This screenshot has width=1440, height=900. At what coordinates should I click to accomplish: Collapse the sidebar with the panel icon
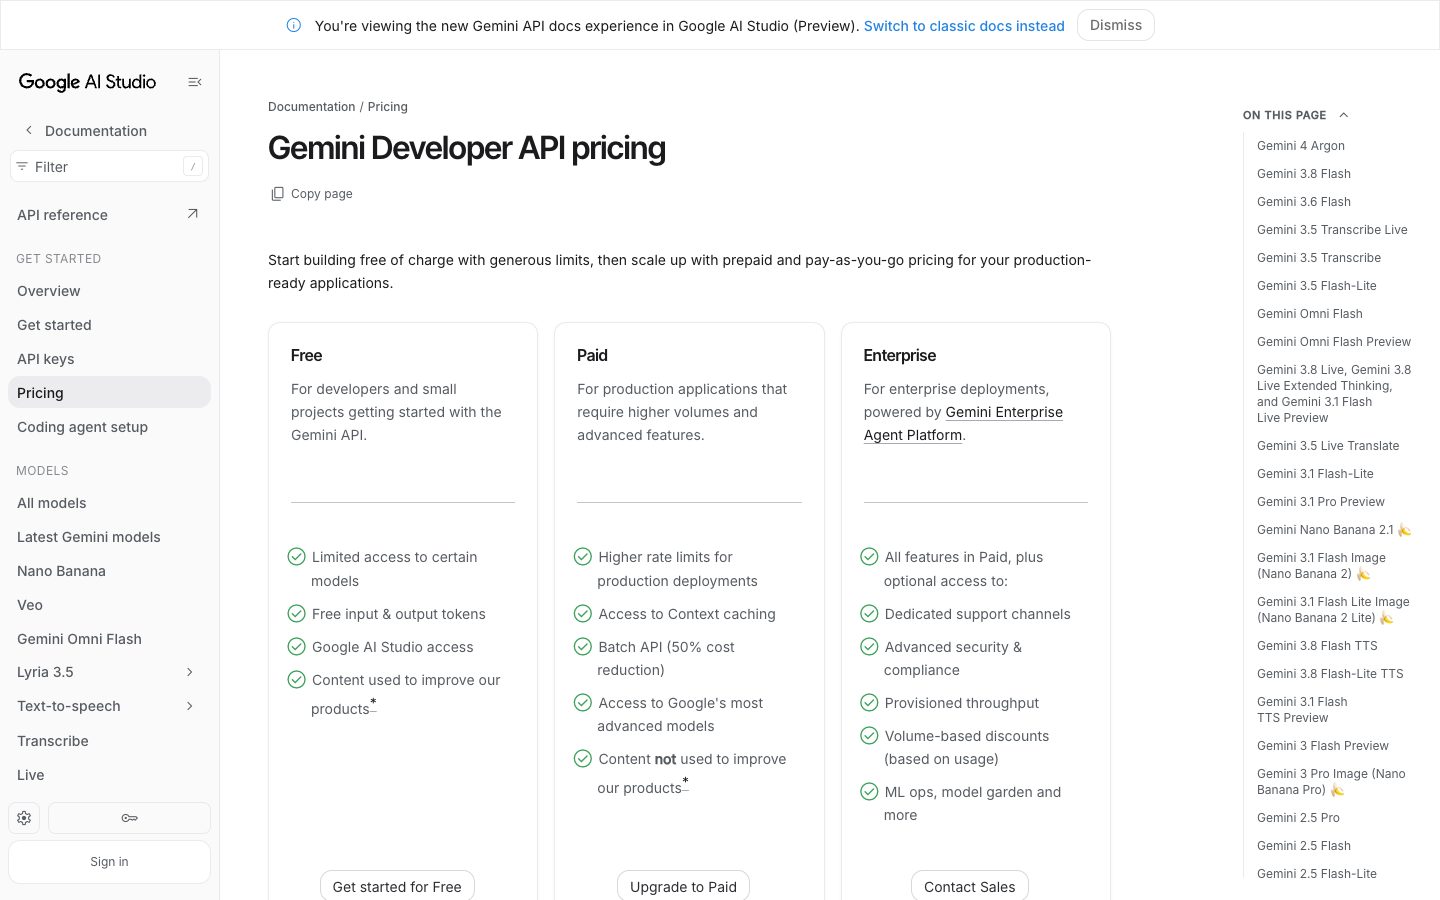(195, 82)
